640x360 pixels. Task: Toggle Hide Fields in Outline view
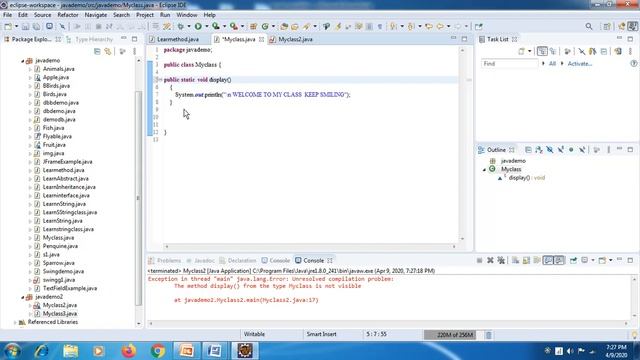pyautogui.click(x=550, y=150)
